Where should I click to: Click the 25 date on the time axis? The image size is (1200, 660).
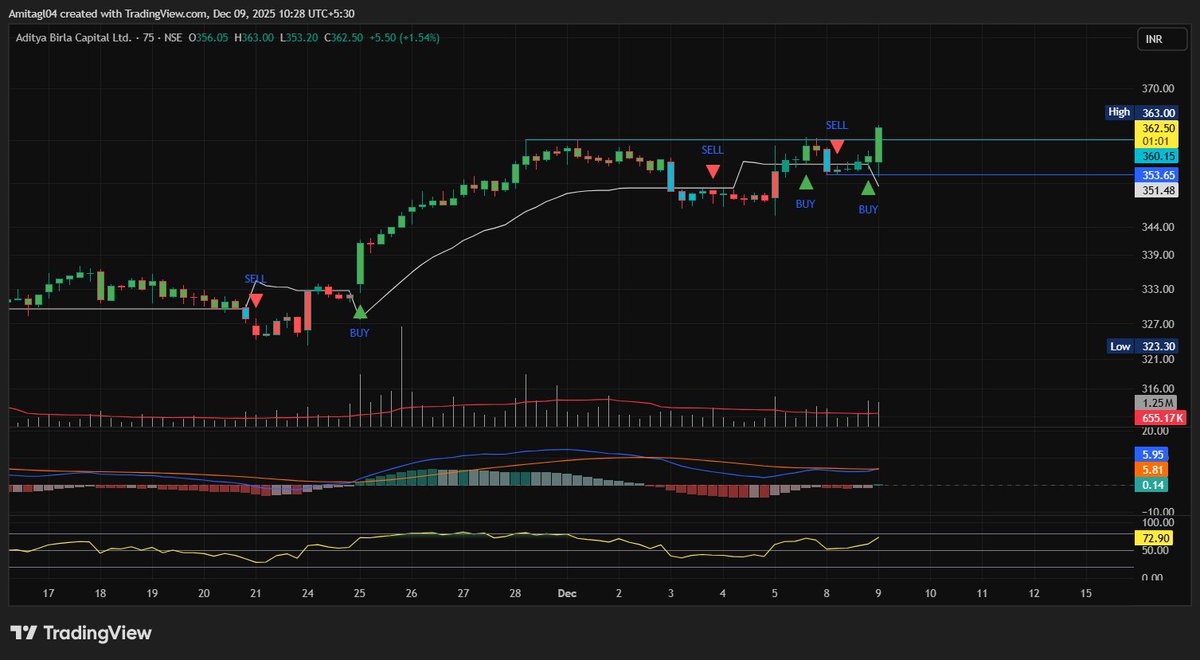pyautogui.click(x=360, y=593)
